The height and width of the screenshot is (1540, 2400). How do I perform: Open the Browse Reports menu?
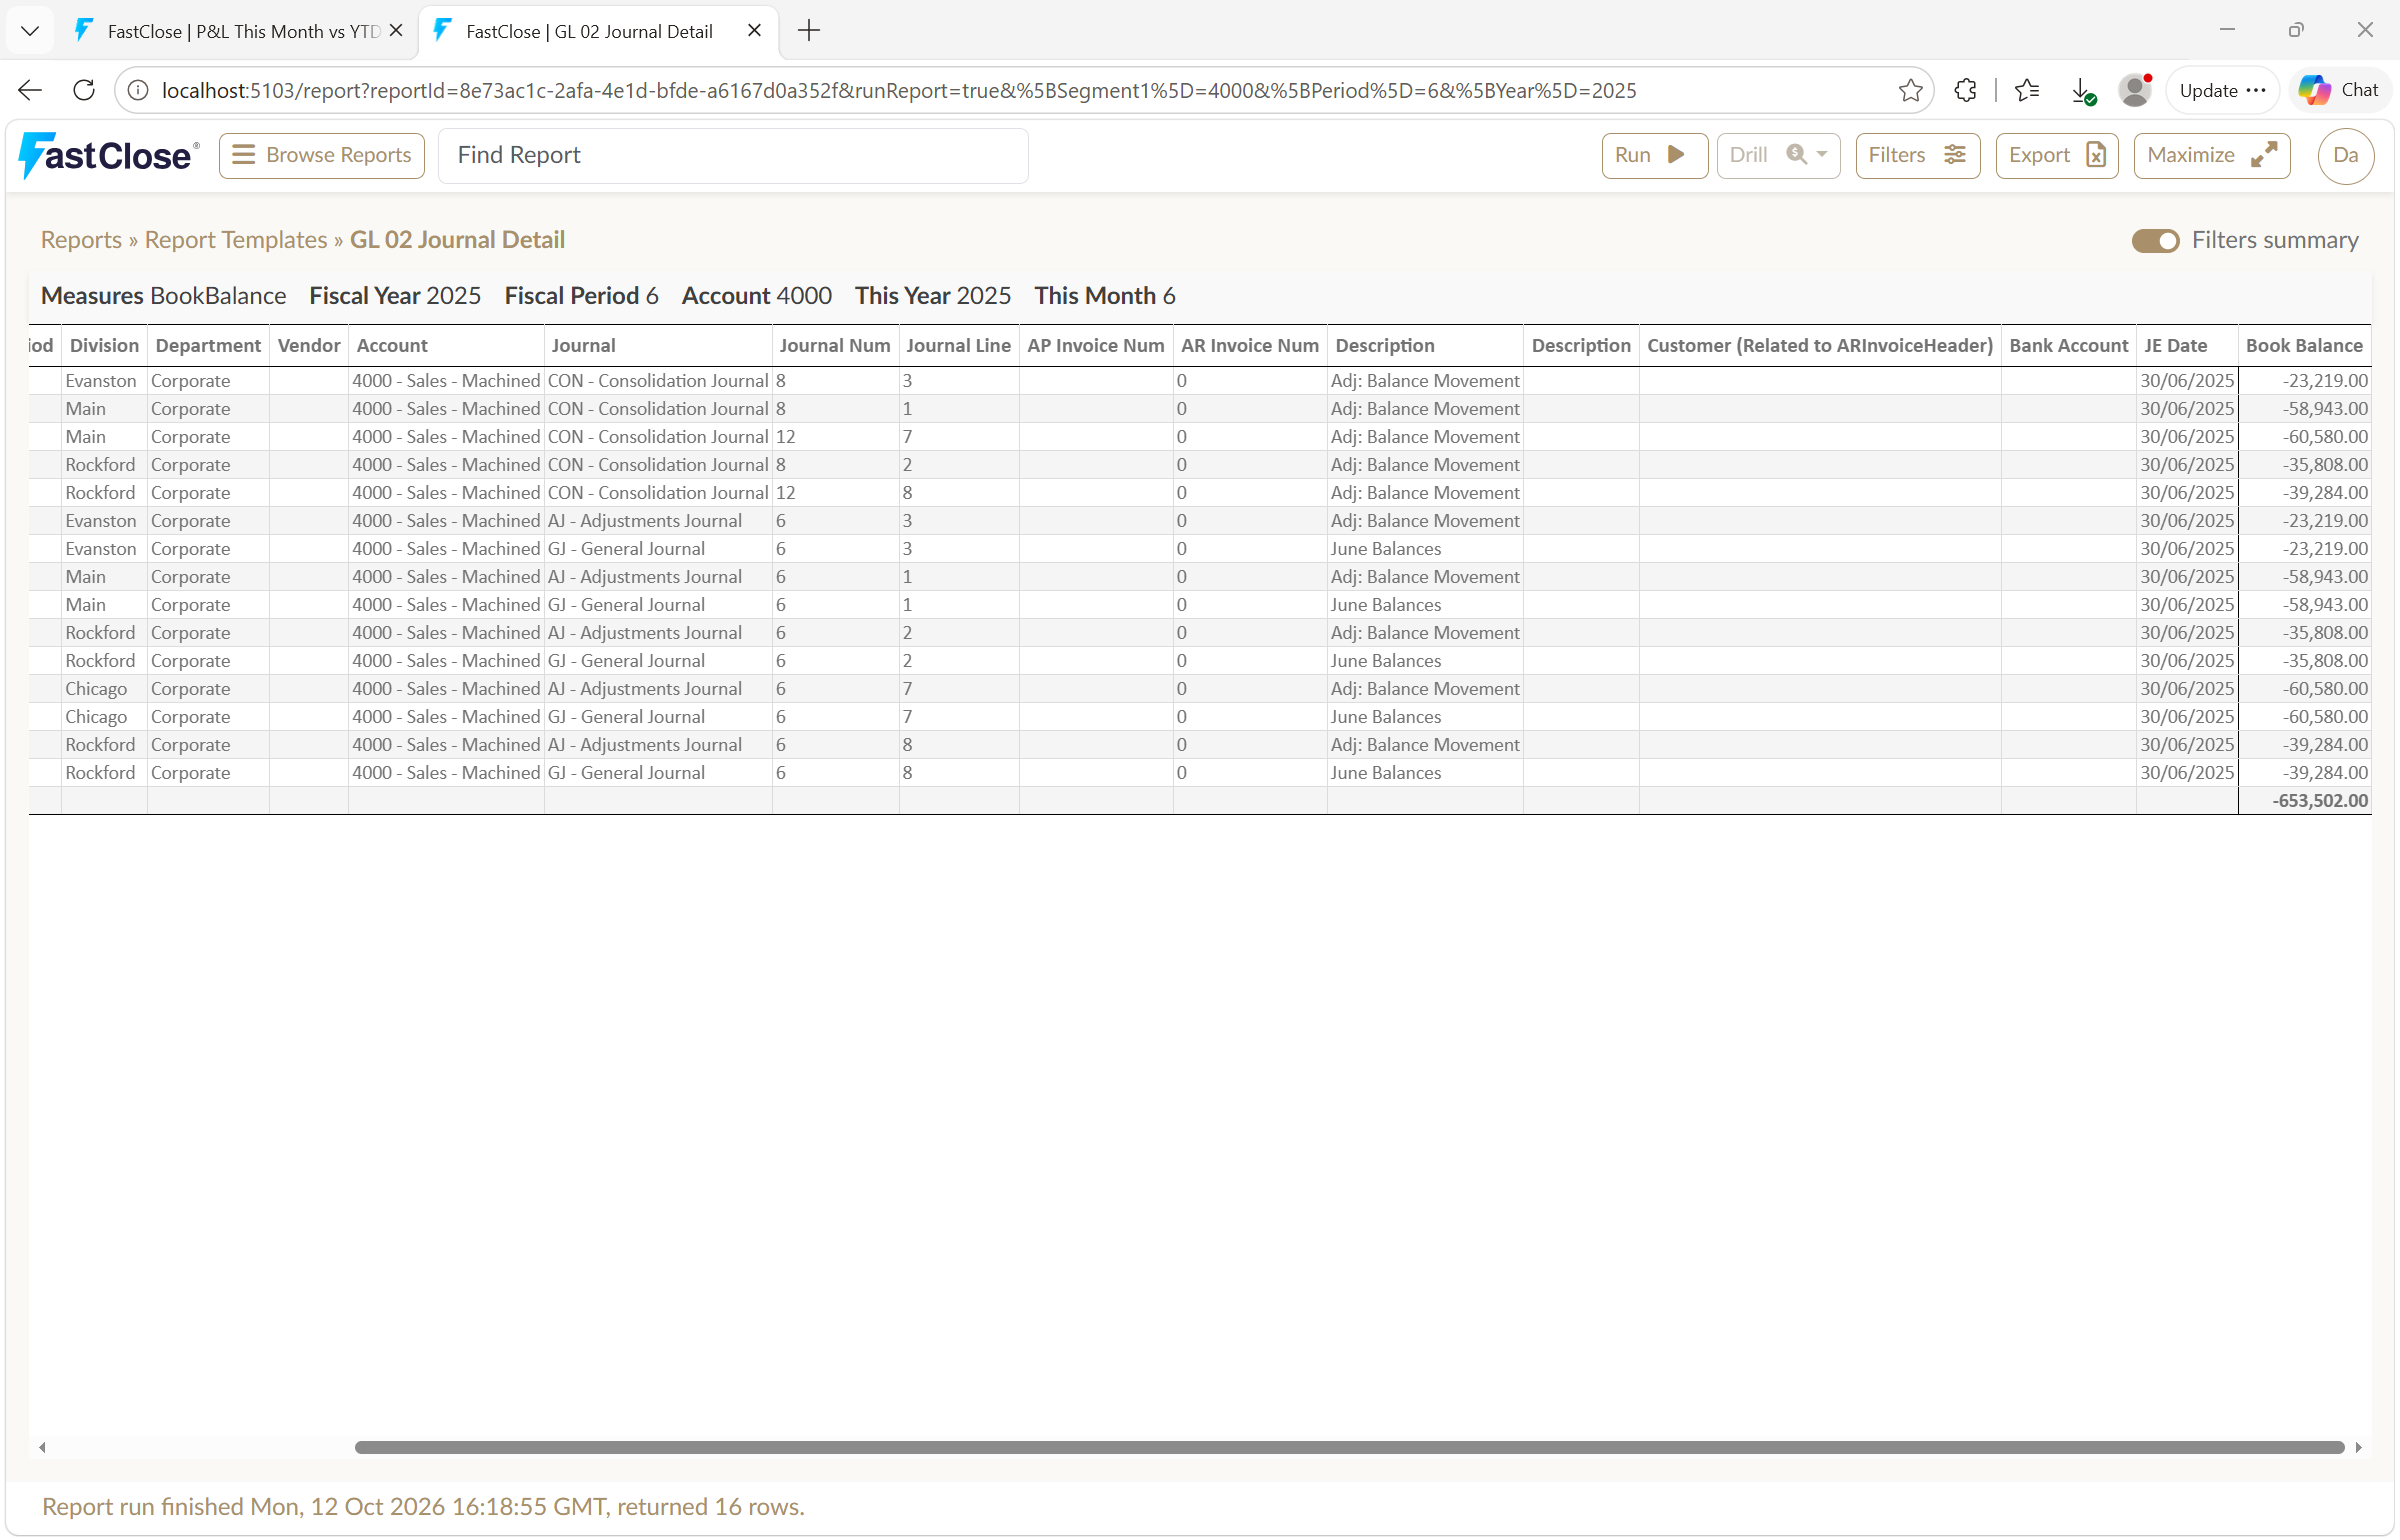click(322, 156)
